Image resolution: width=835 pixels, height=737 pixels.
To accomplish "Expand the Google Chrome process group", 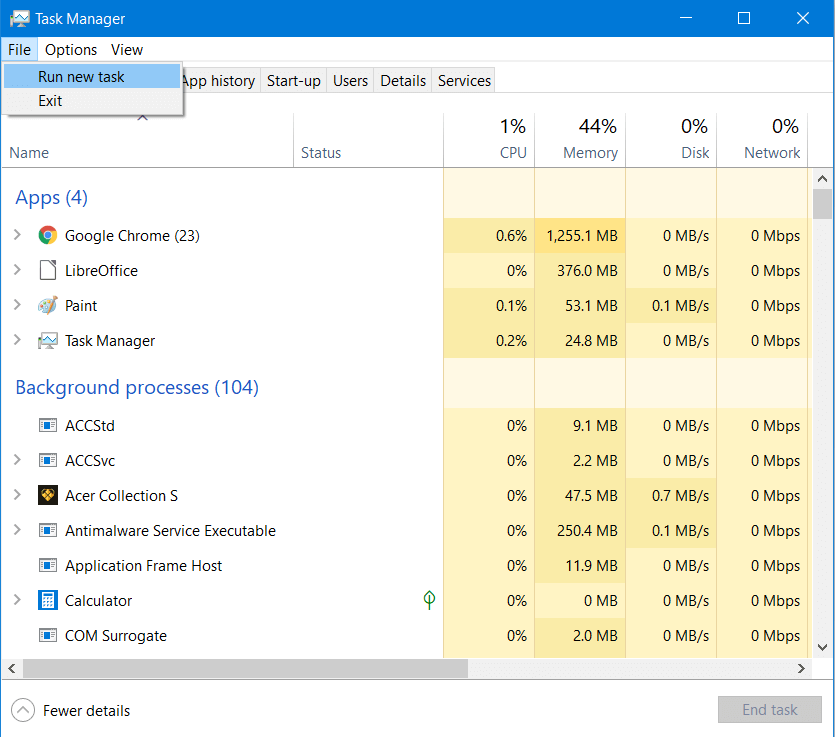I will pyautogui.click(x=17, y=236).
